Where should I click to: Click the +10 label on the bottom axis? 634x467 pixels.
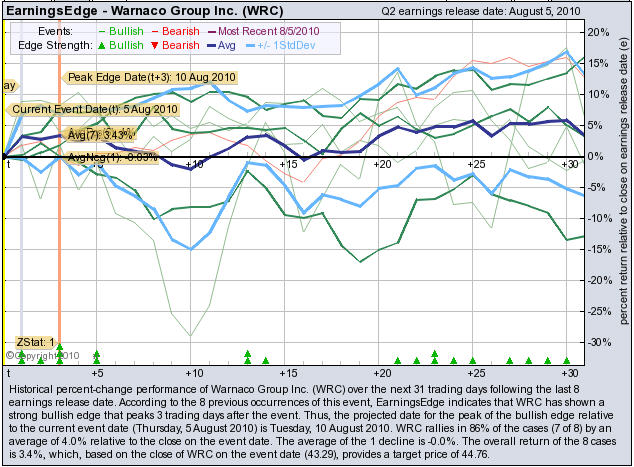(194, 373)
